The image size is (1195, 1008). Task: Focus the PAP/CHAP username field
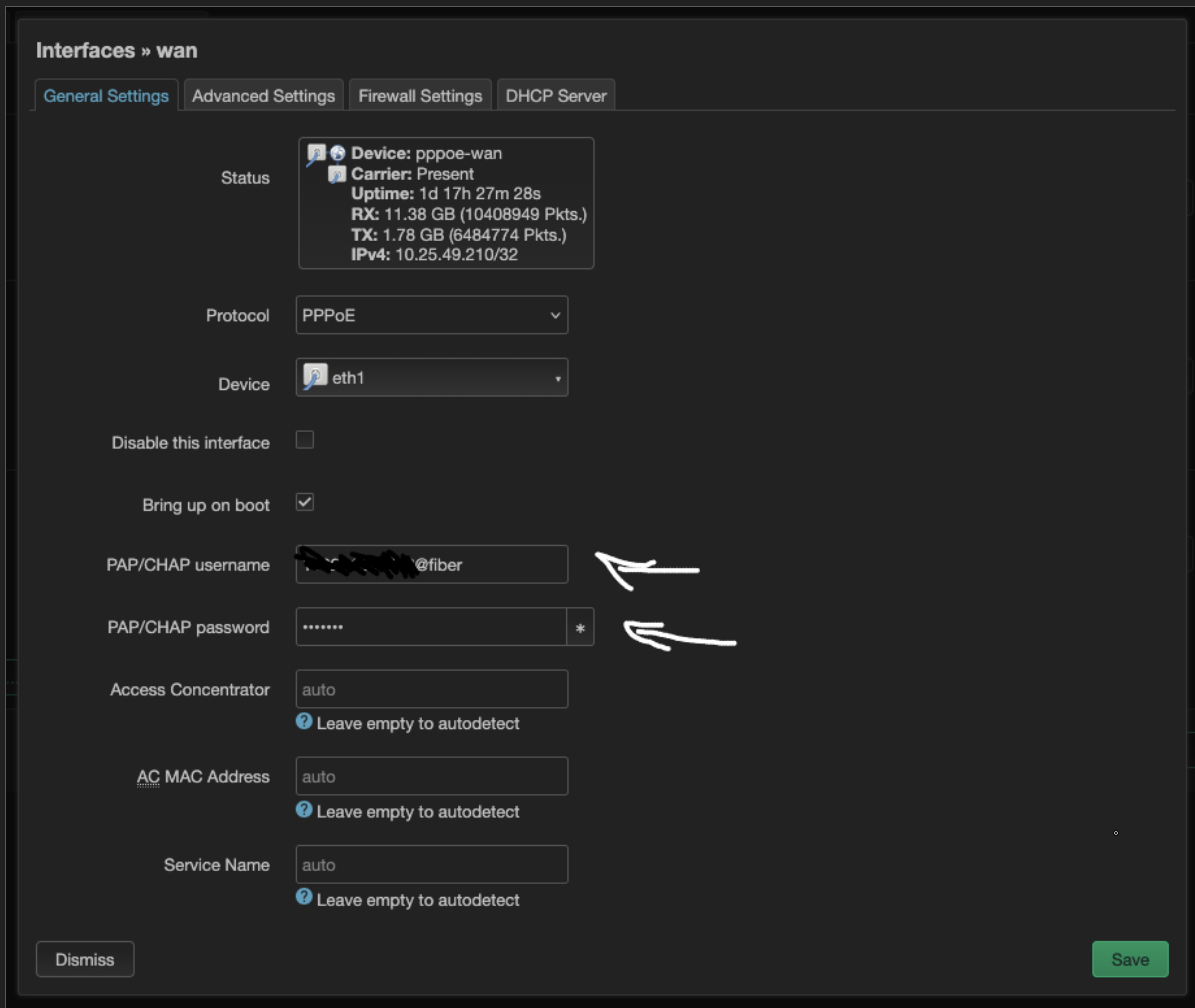(431, 565)
